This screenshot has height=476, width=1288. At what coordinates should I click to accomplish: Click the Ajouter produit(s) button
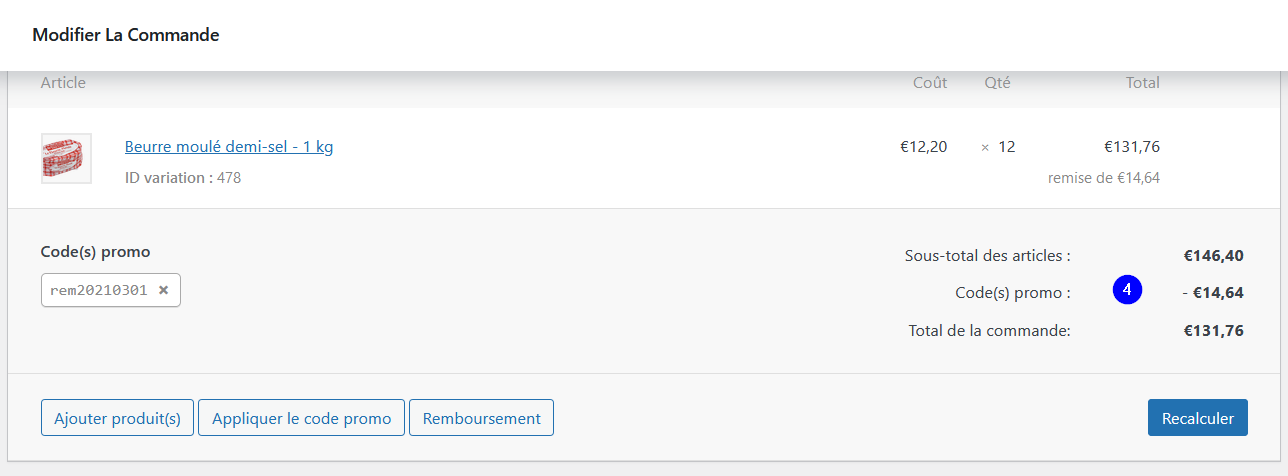tap(117, 418)
